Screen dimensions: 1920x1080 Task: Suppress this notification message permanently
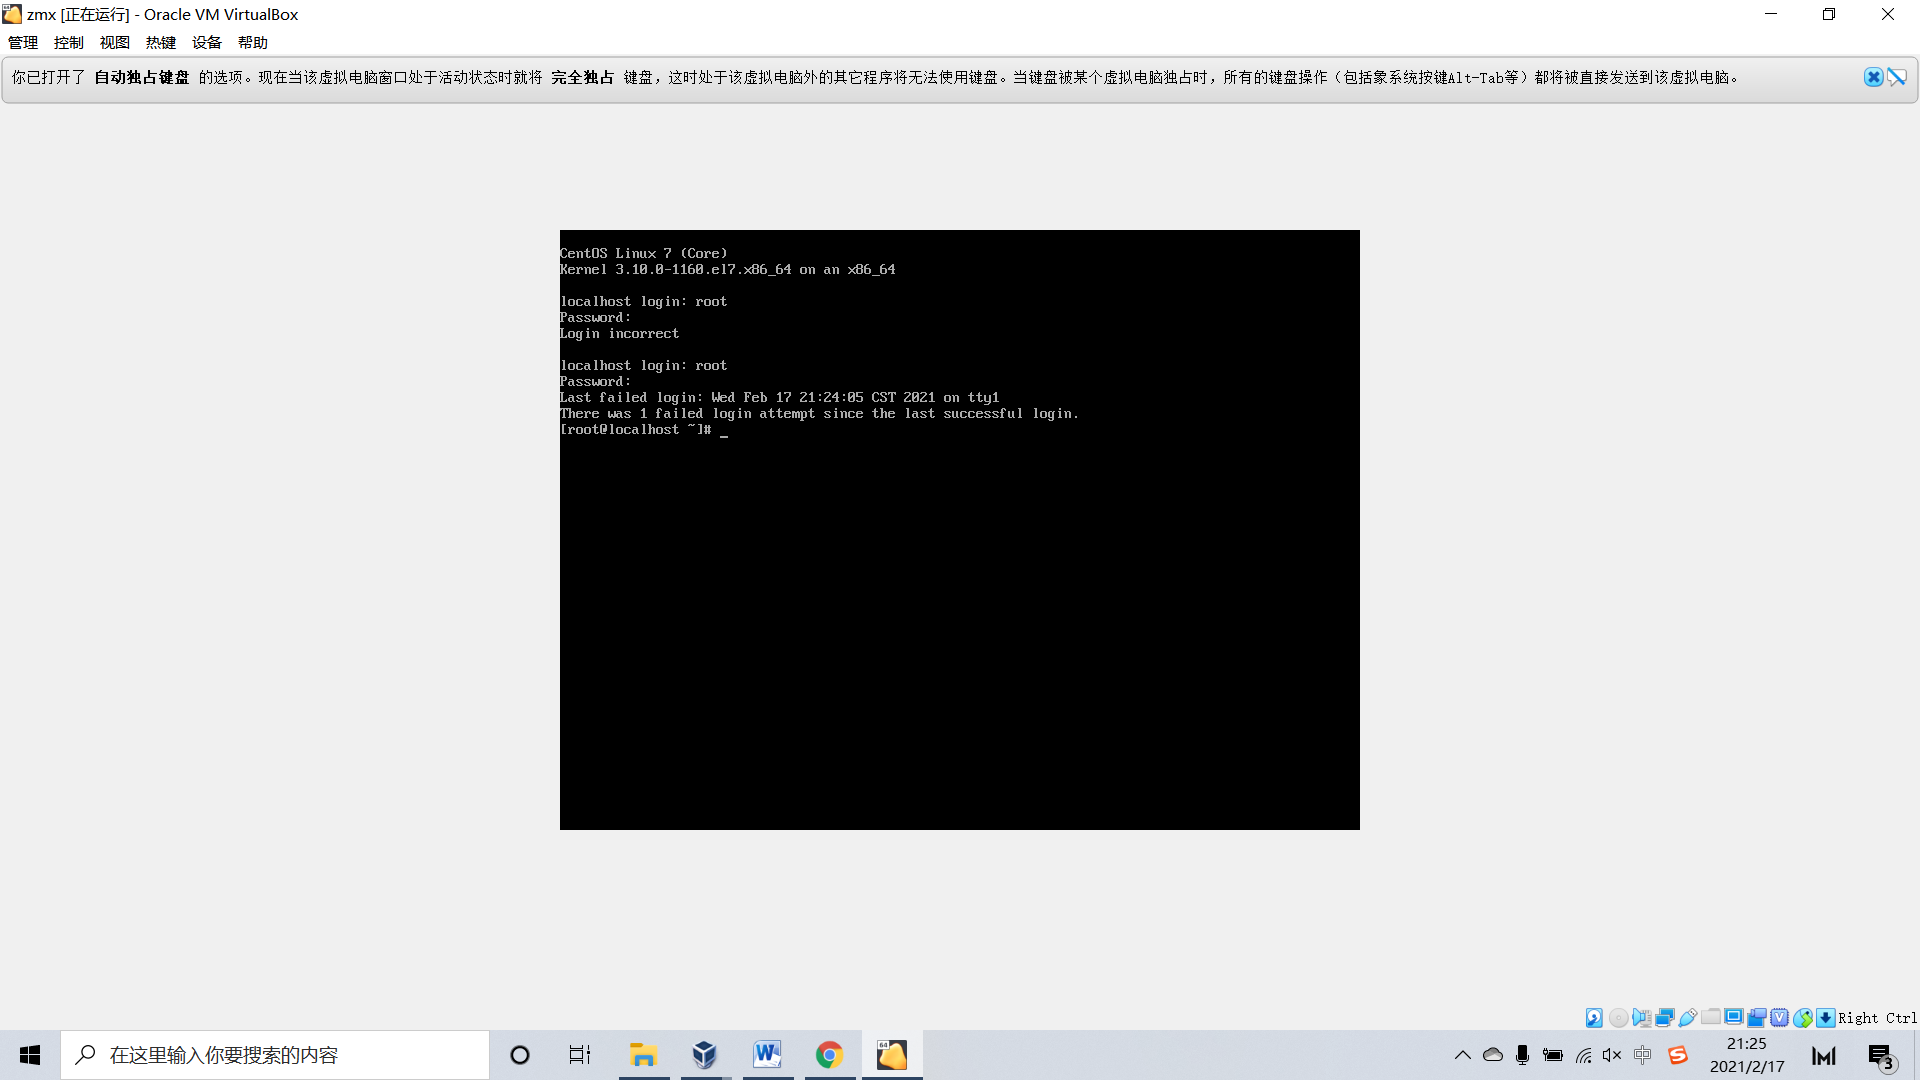(1897, 77)
